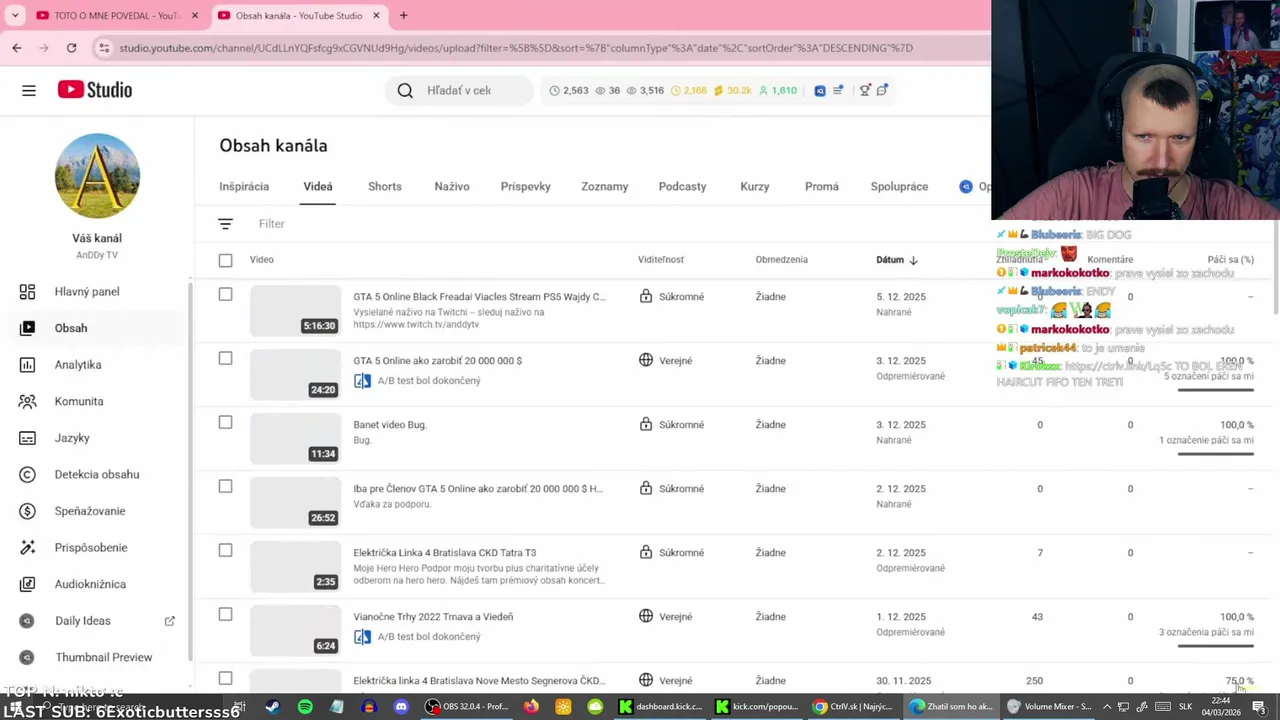Viewport: 1280px width, 720px height.
Task: Open Jazyky in the sidebar
Action: coord(72,438)
